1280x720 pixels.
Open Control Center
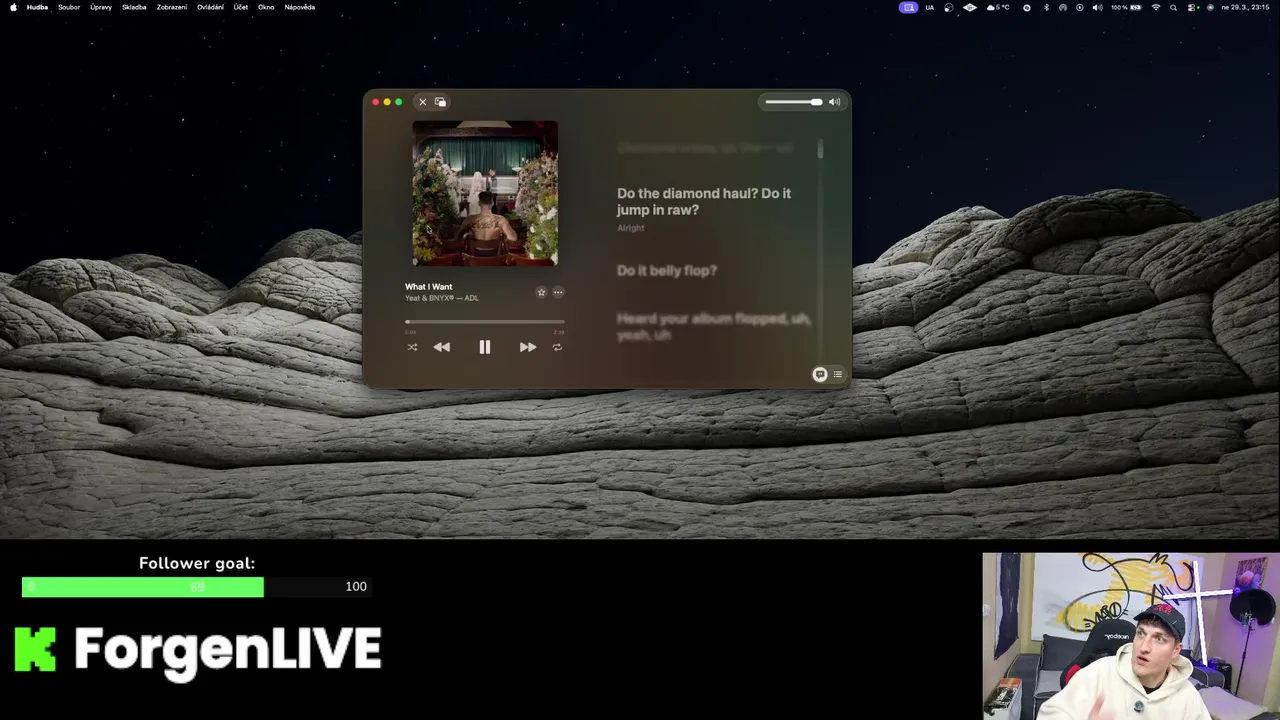[1191, 7]
